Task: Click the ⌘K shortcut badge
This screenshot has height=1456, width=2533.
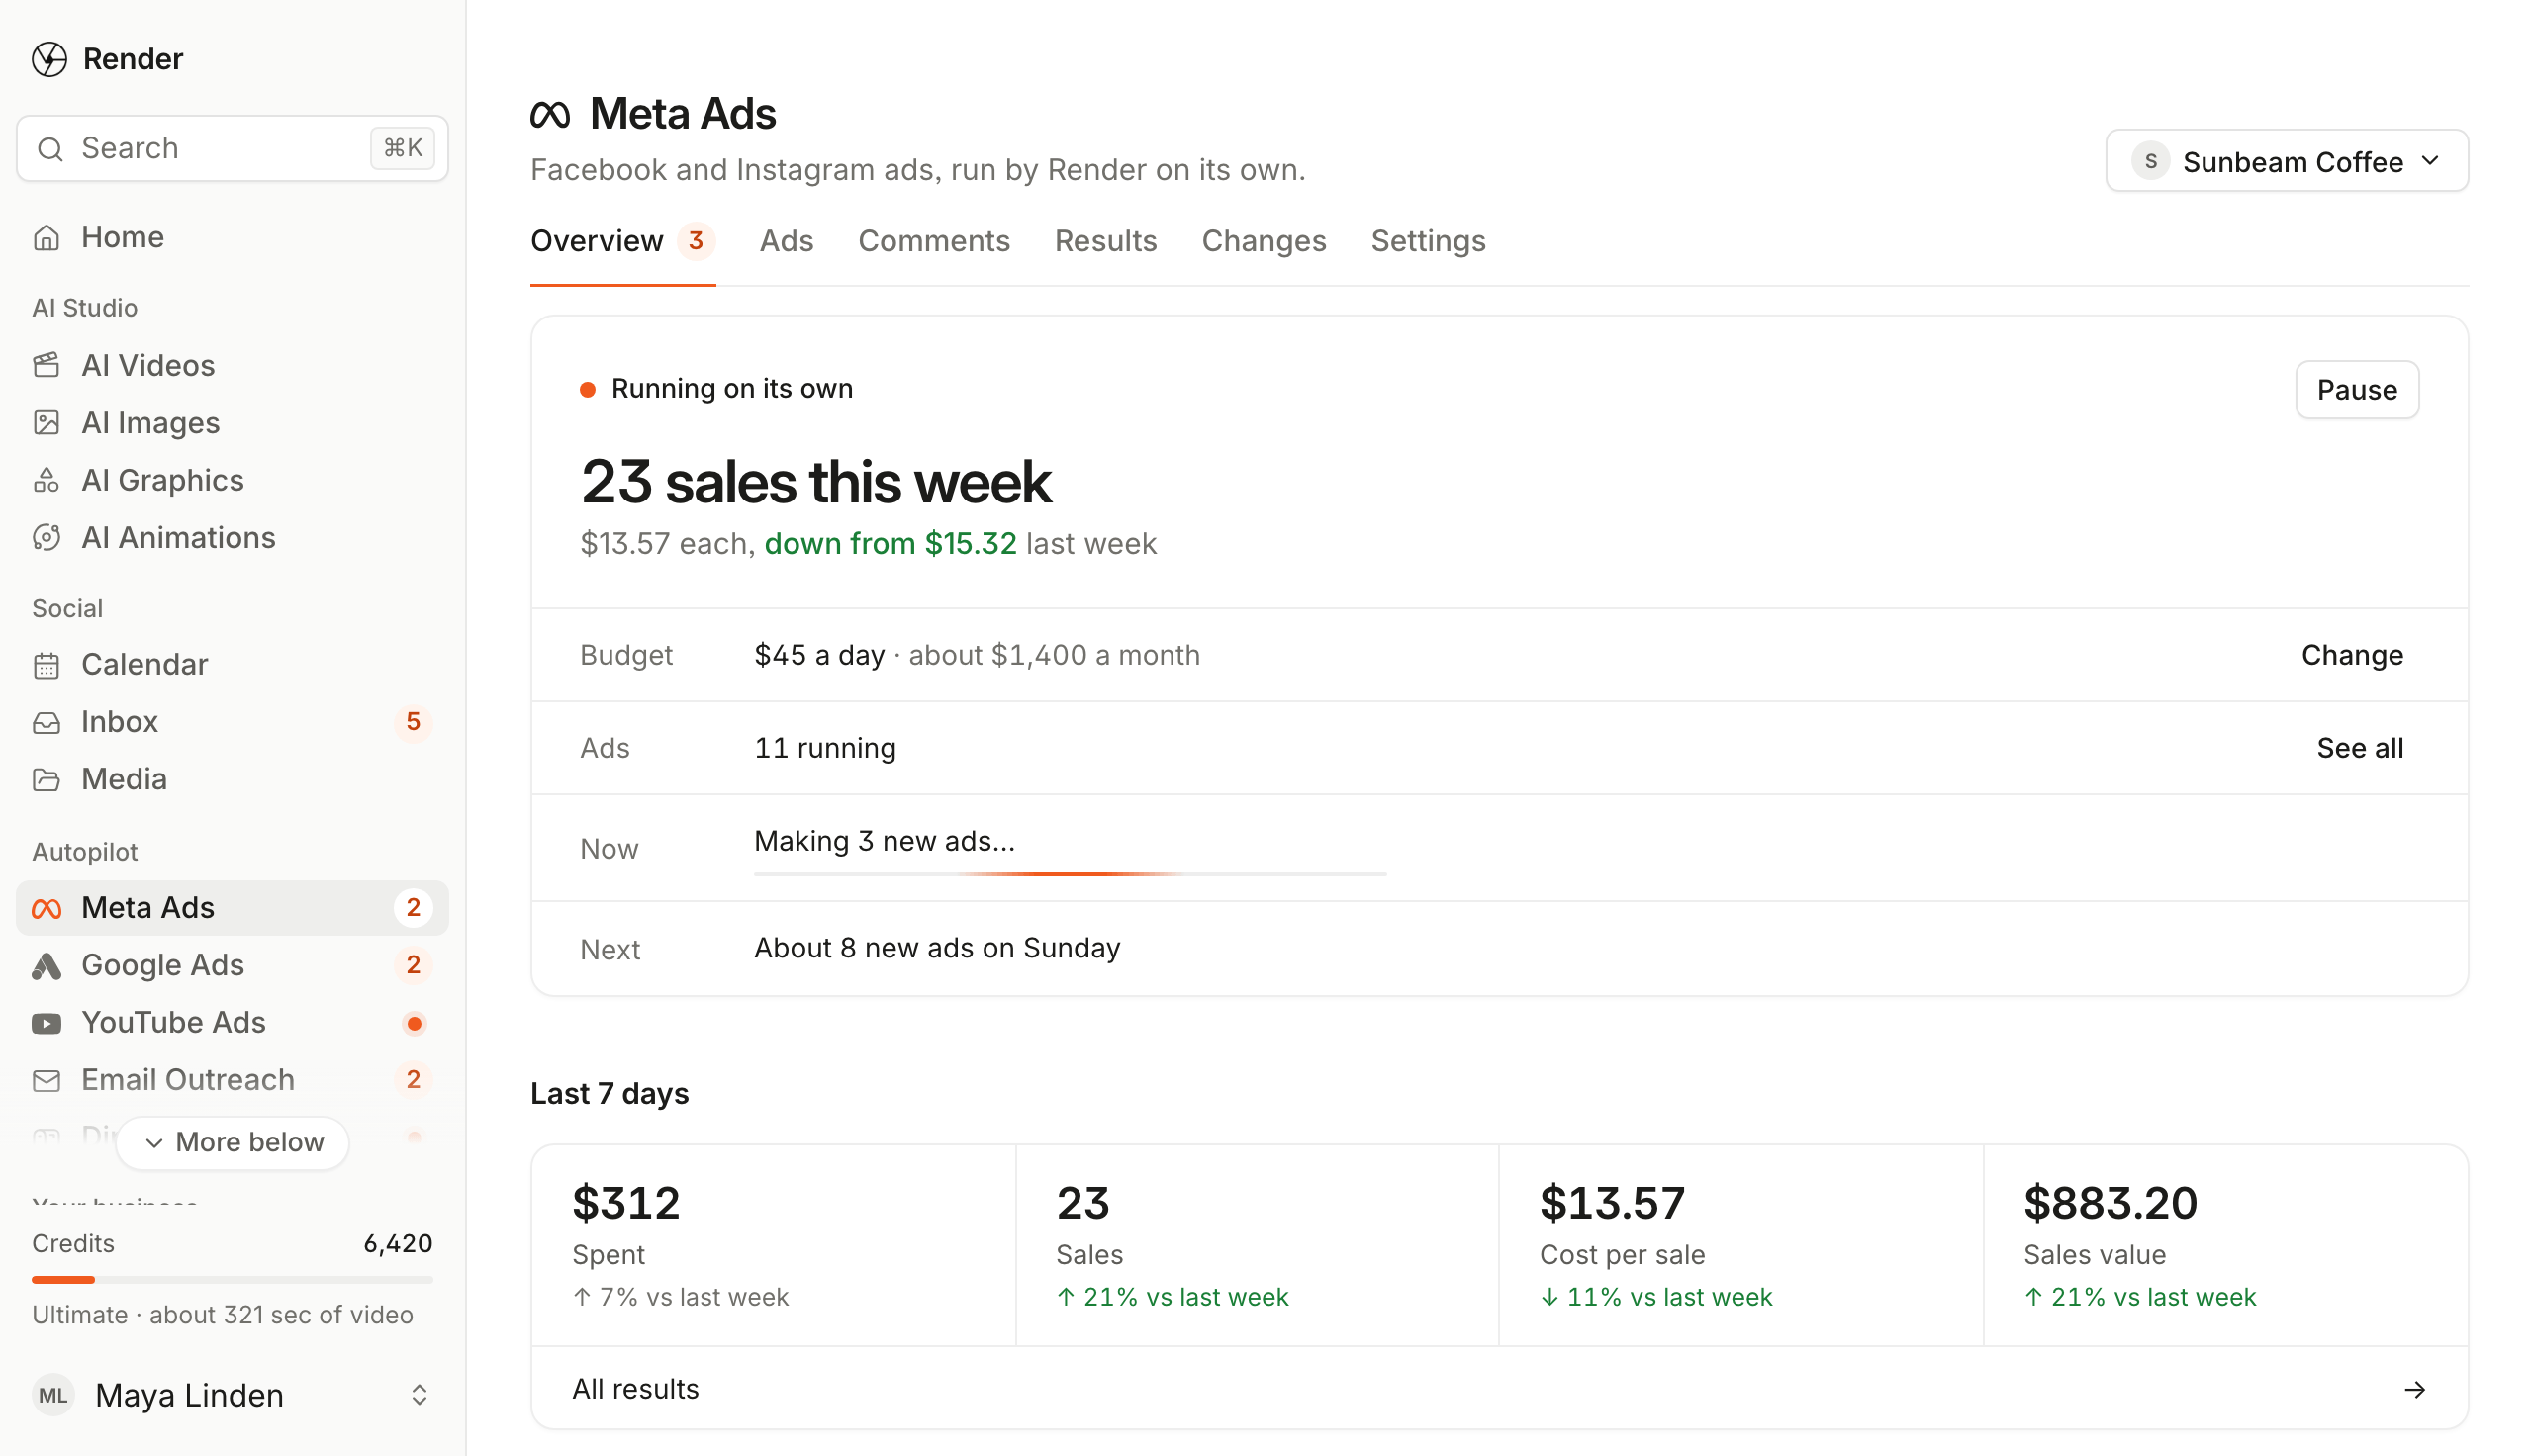Action: 402,148
